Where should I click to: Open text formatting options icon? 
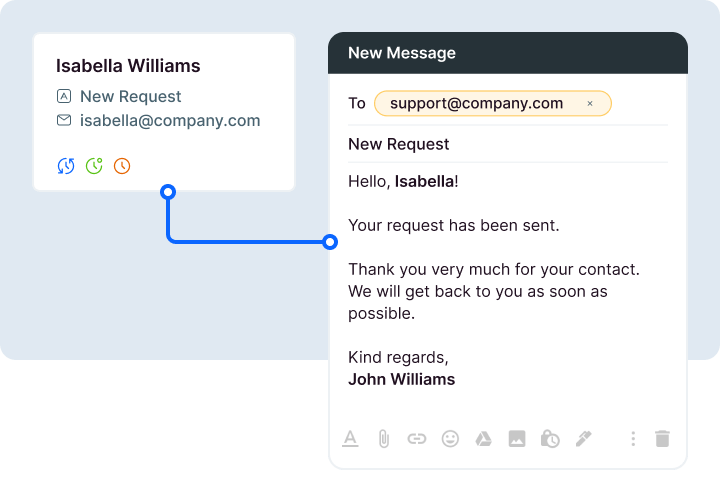click(350, 438)
